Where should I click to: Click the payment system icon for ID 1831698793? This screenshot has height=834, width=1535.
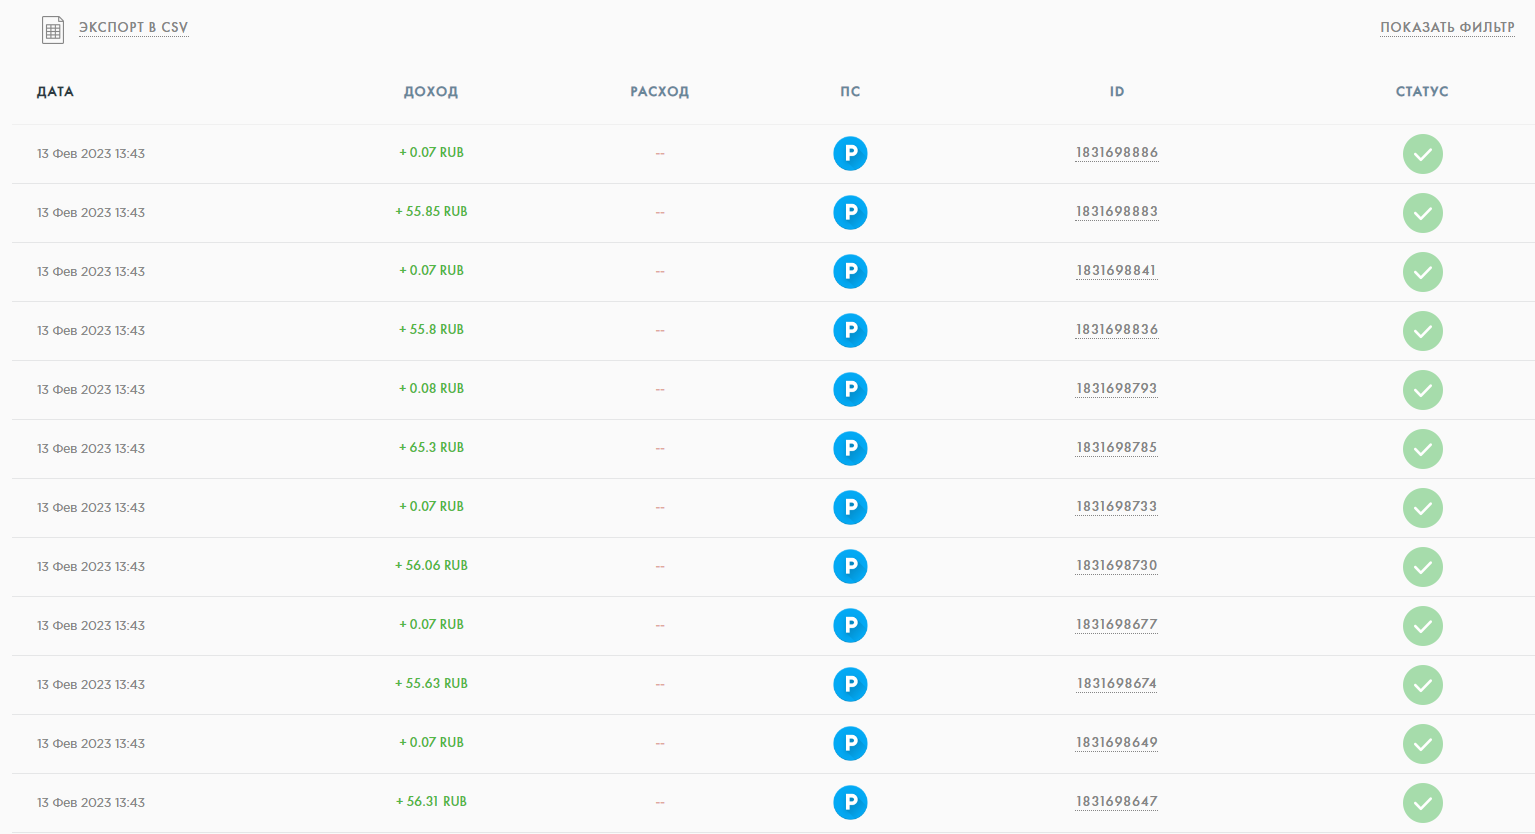click(850, 390)
